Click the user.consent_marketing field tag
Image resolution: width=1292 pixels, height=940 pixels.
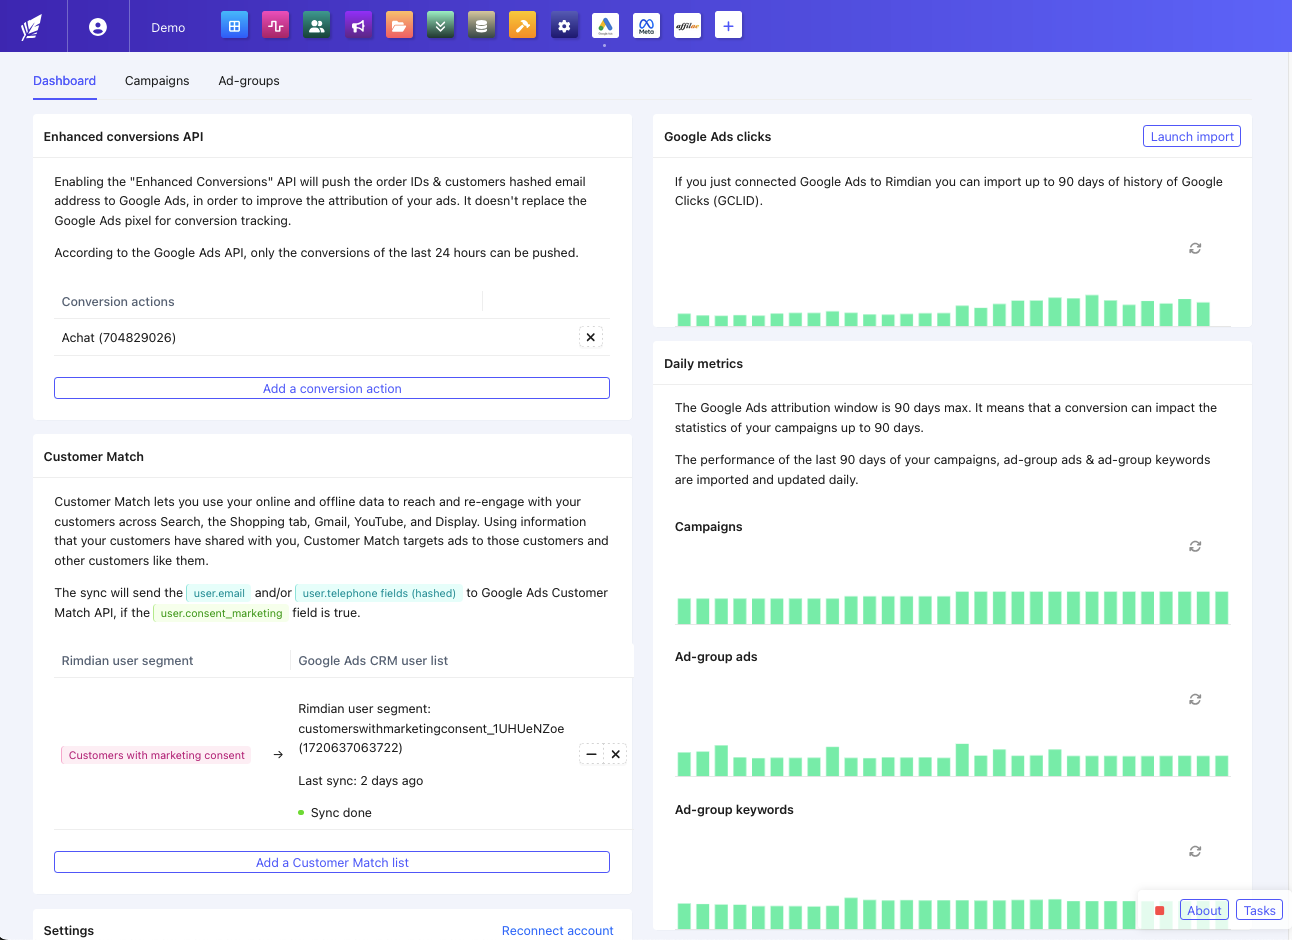point(221,613)
